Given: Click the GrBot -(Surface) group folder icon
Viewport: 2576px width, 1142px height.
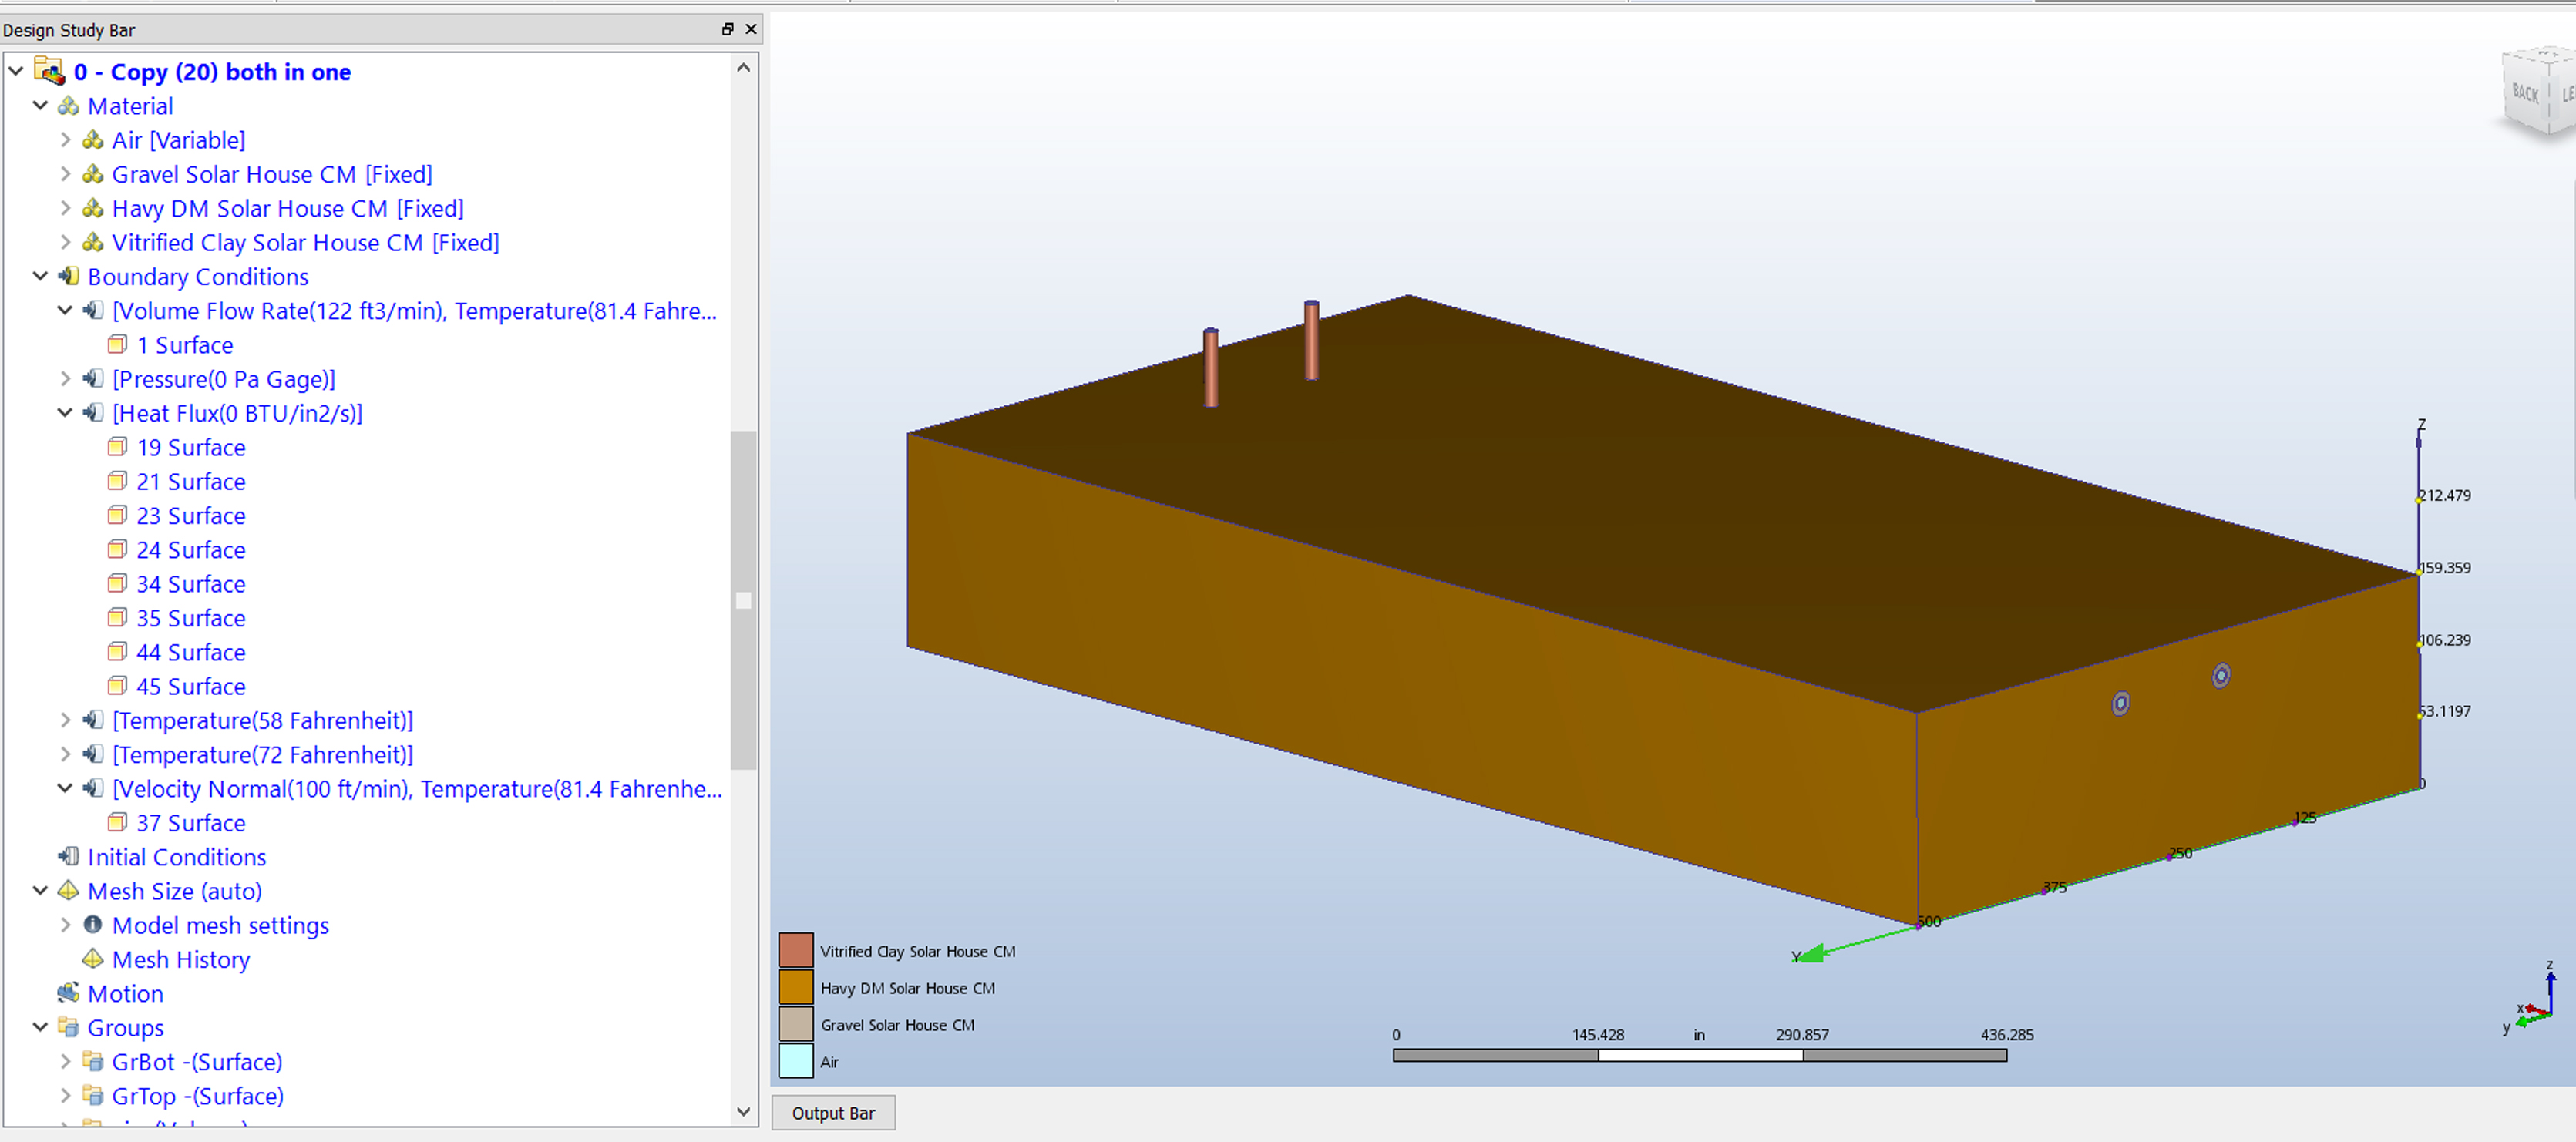Looking at the screenshot, I should [93, 1061].
